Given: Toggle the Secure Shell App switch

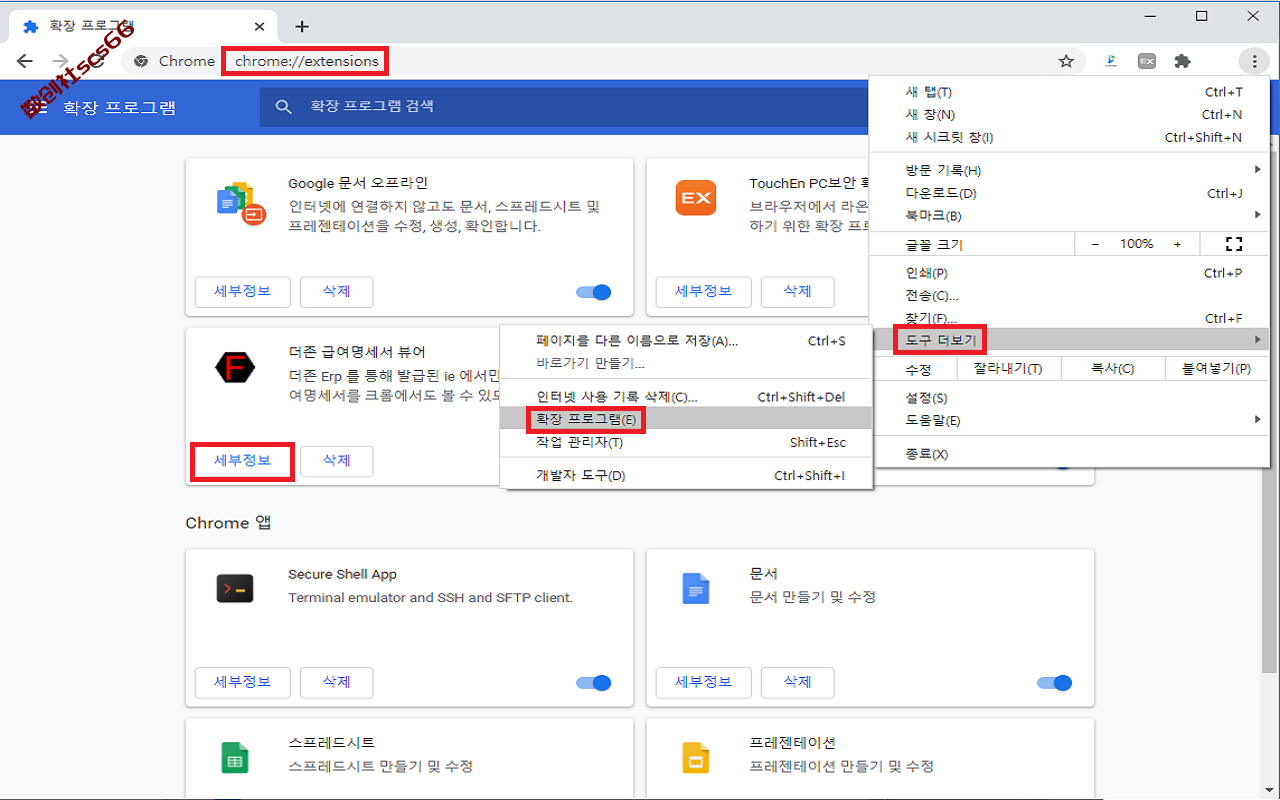Looking at the screenshot, I should 594,683.
